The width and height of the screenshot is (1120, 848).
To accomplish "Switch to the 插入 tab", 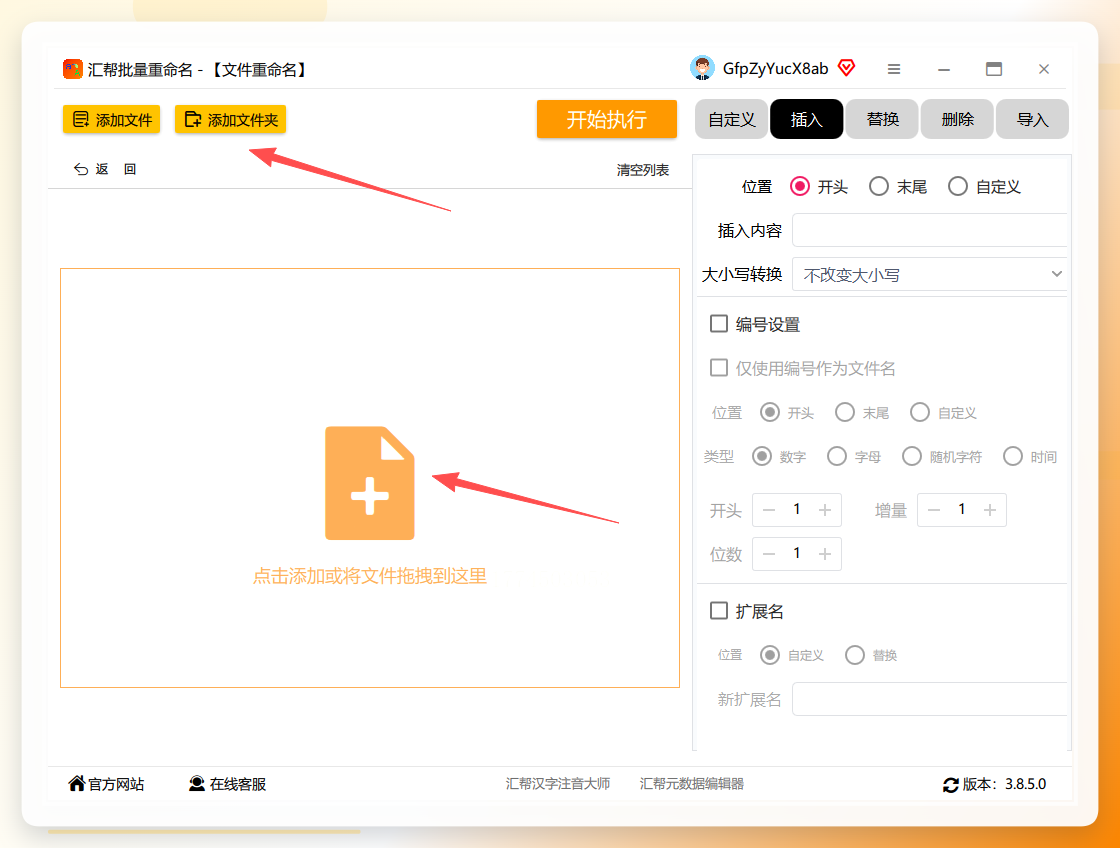I will 806,119.
